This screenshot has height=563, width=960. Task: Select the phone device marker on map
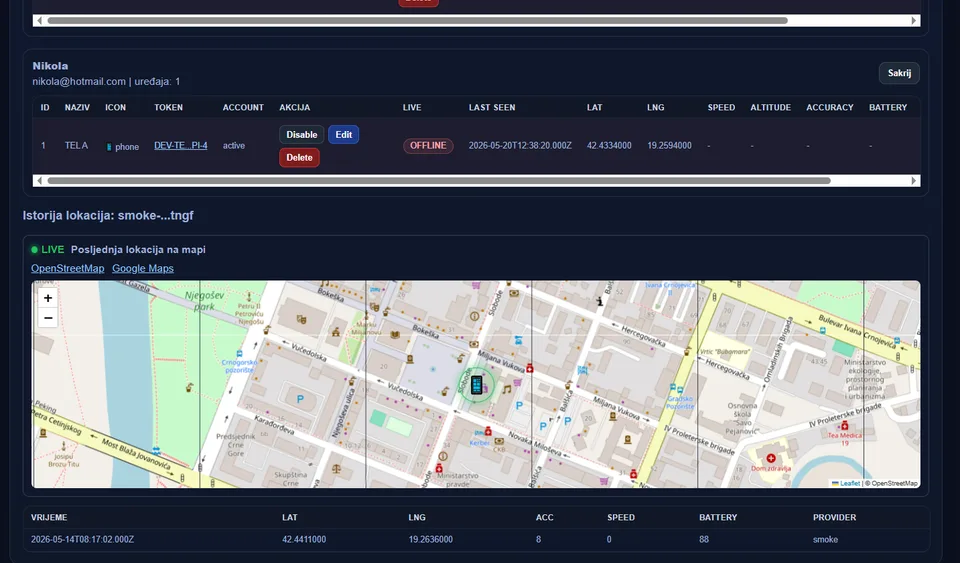(476, 384)
